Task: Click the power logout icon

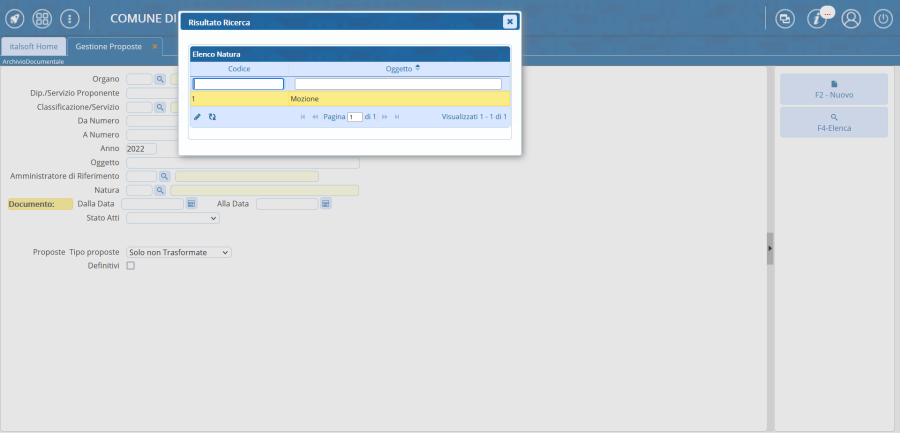Action: point(883,18)
